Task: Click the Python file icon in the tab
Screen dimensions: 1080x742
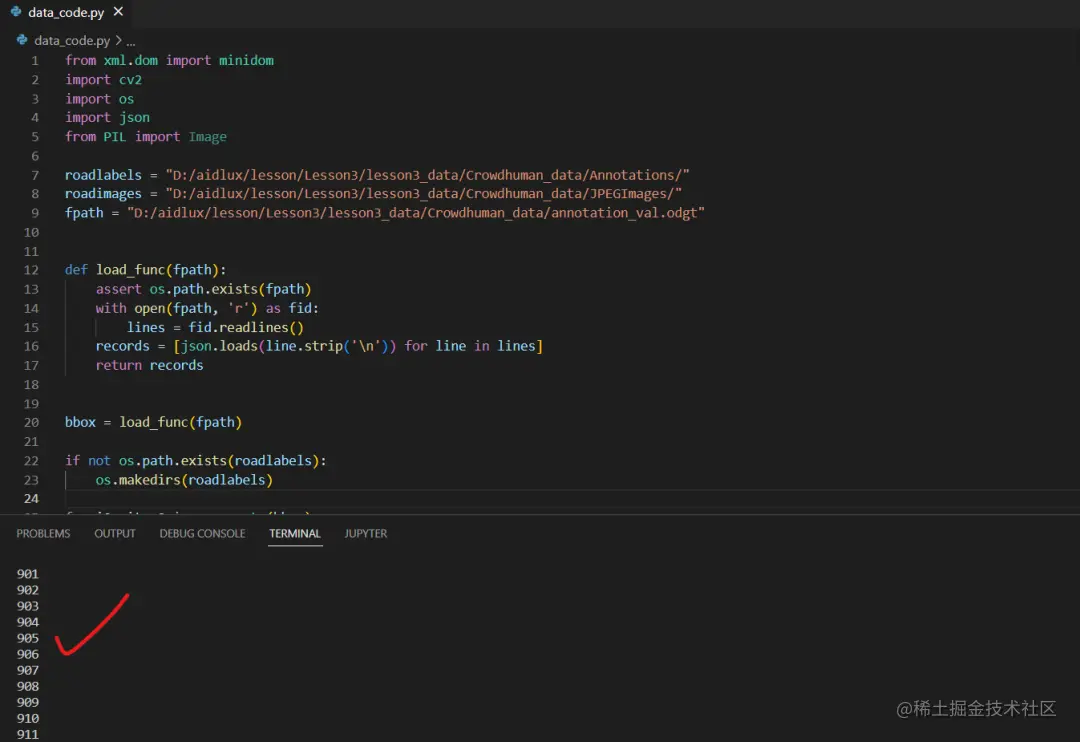Action: click(16, 12)
